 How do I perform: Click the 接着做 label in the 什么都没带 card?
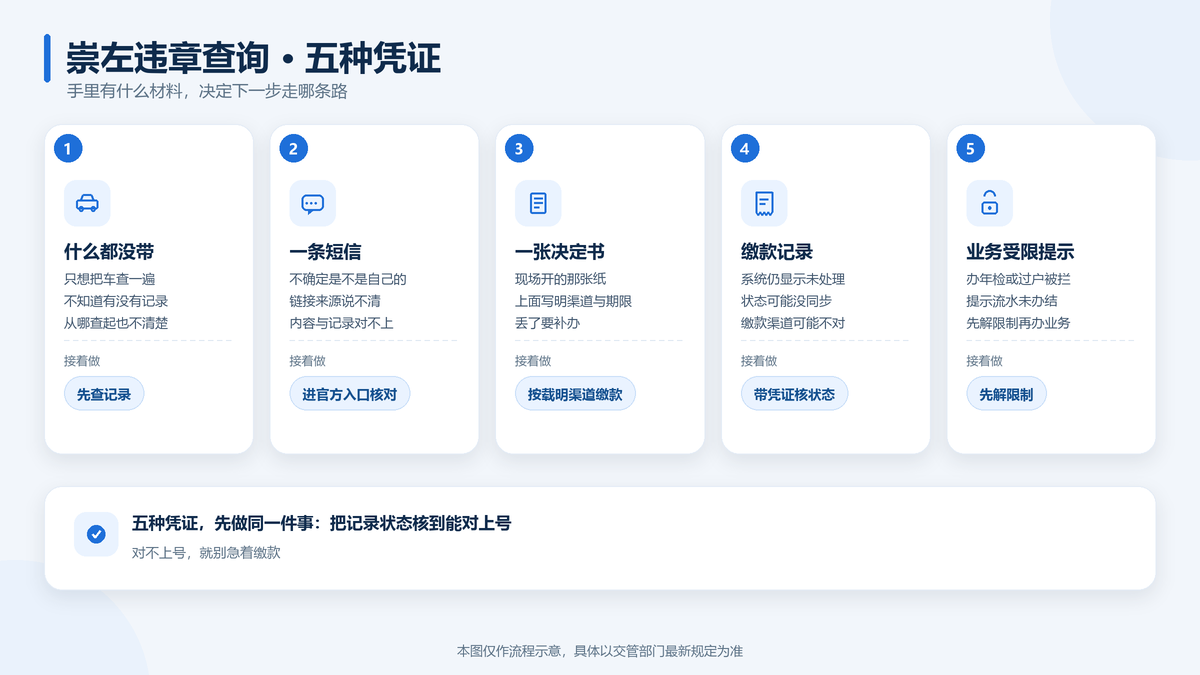pyautogui.click(x=82, y=361)
